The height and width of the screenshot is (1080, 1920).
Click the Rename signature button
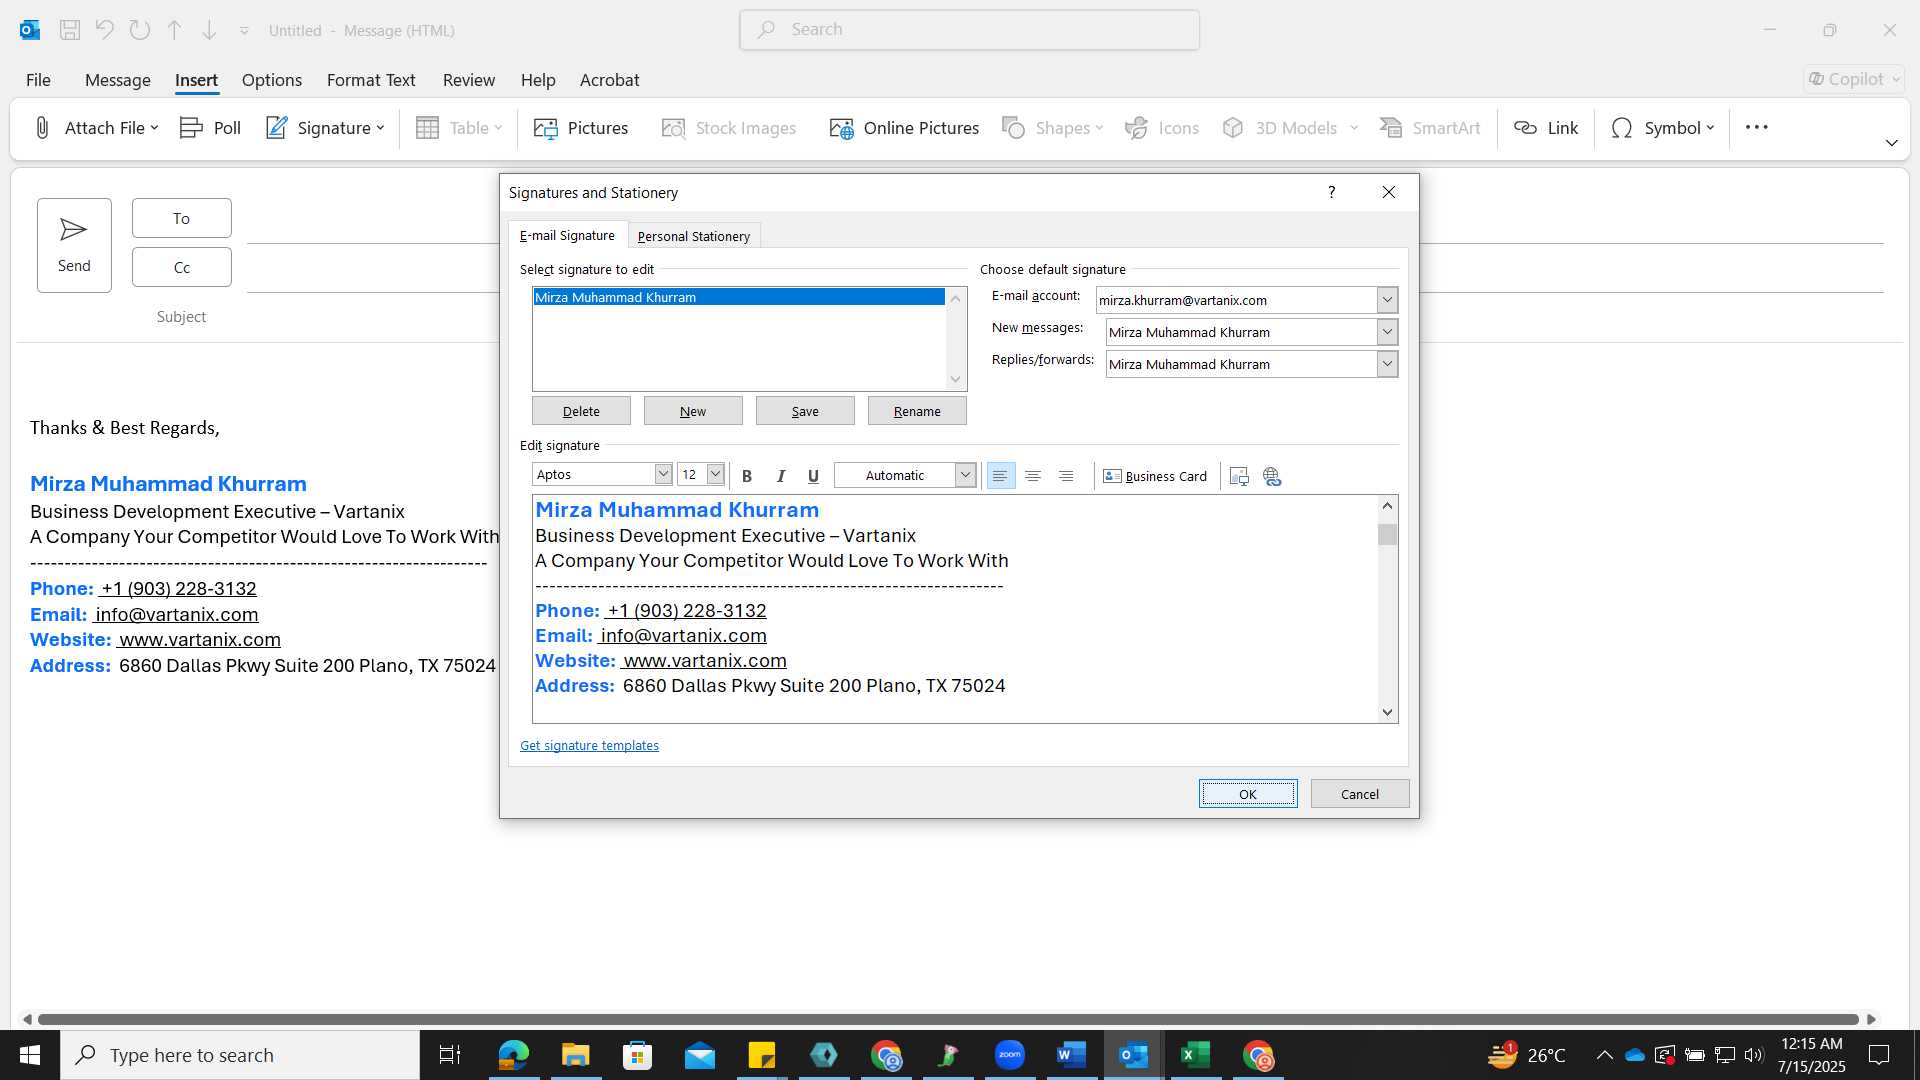[917, 411]
